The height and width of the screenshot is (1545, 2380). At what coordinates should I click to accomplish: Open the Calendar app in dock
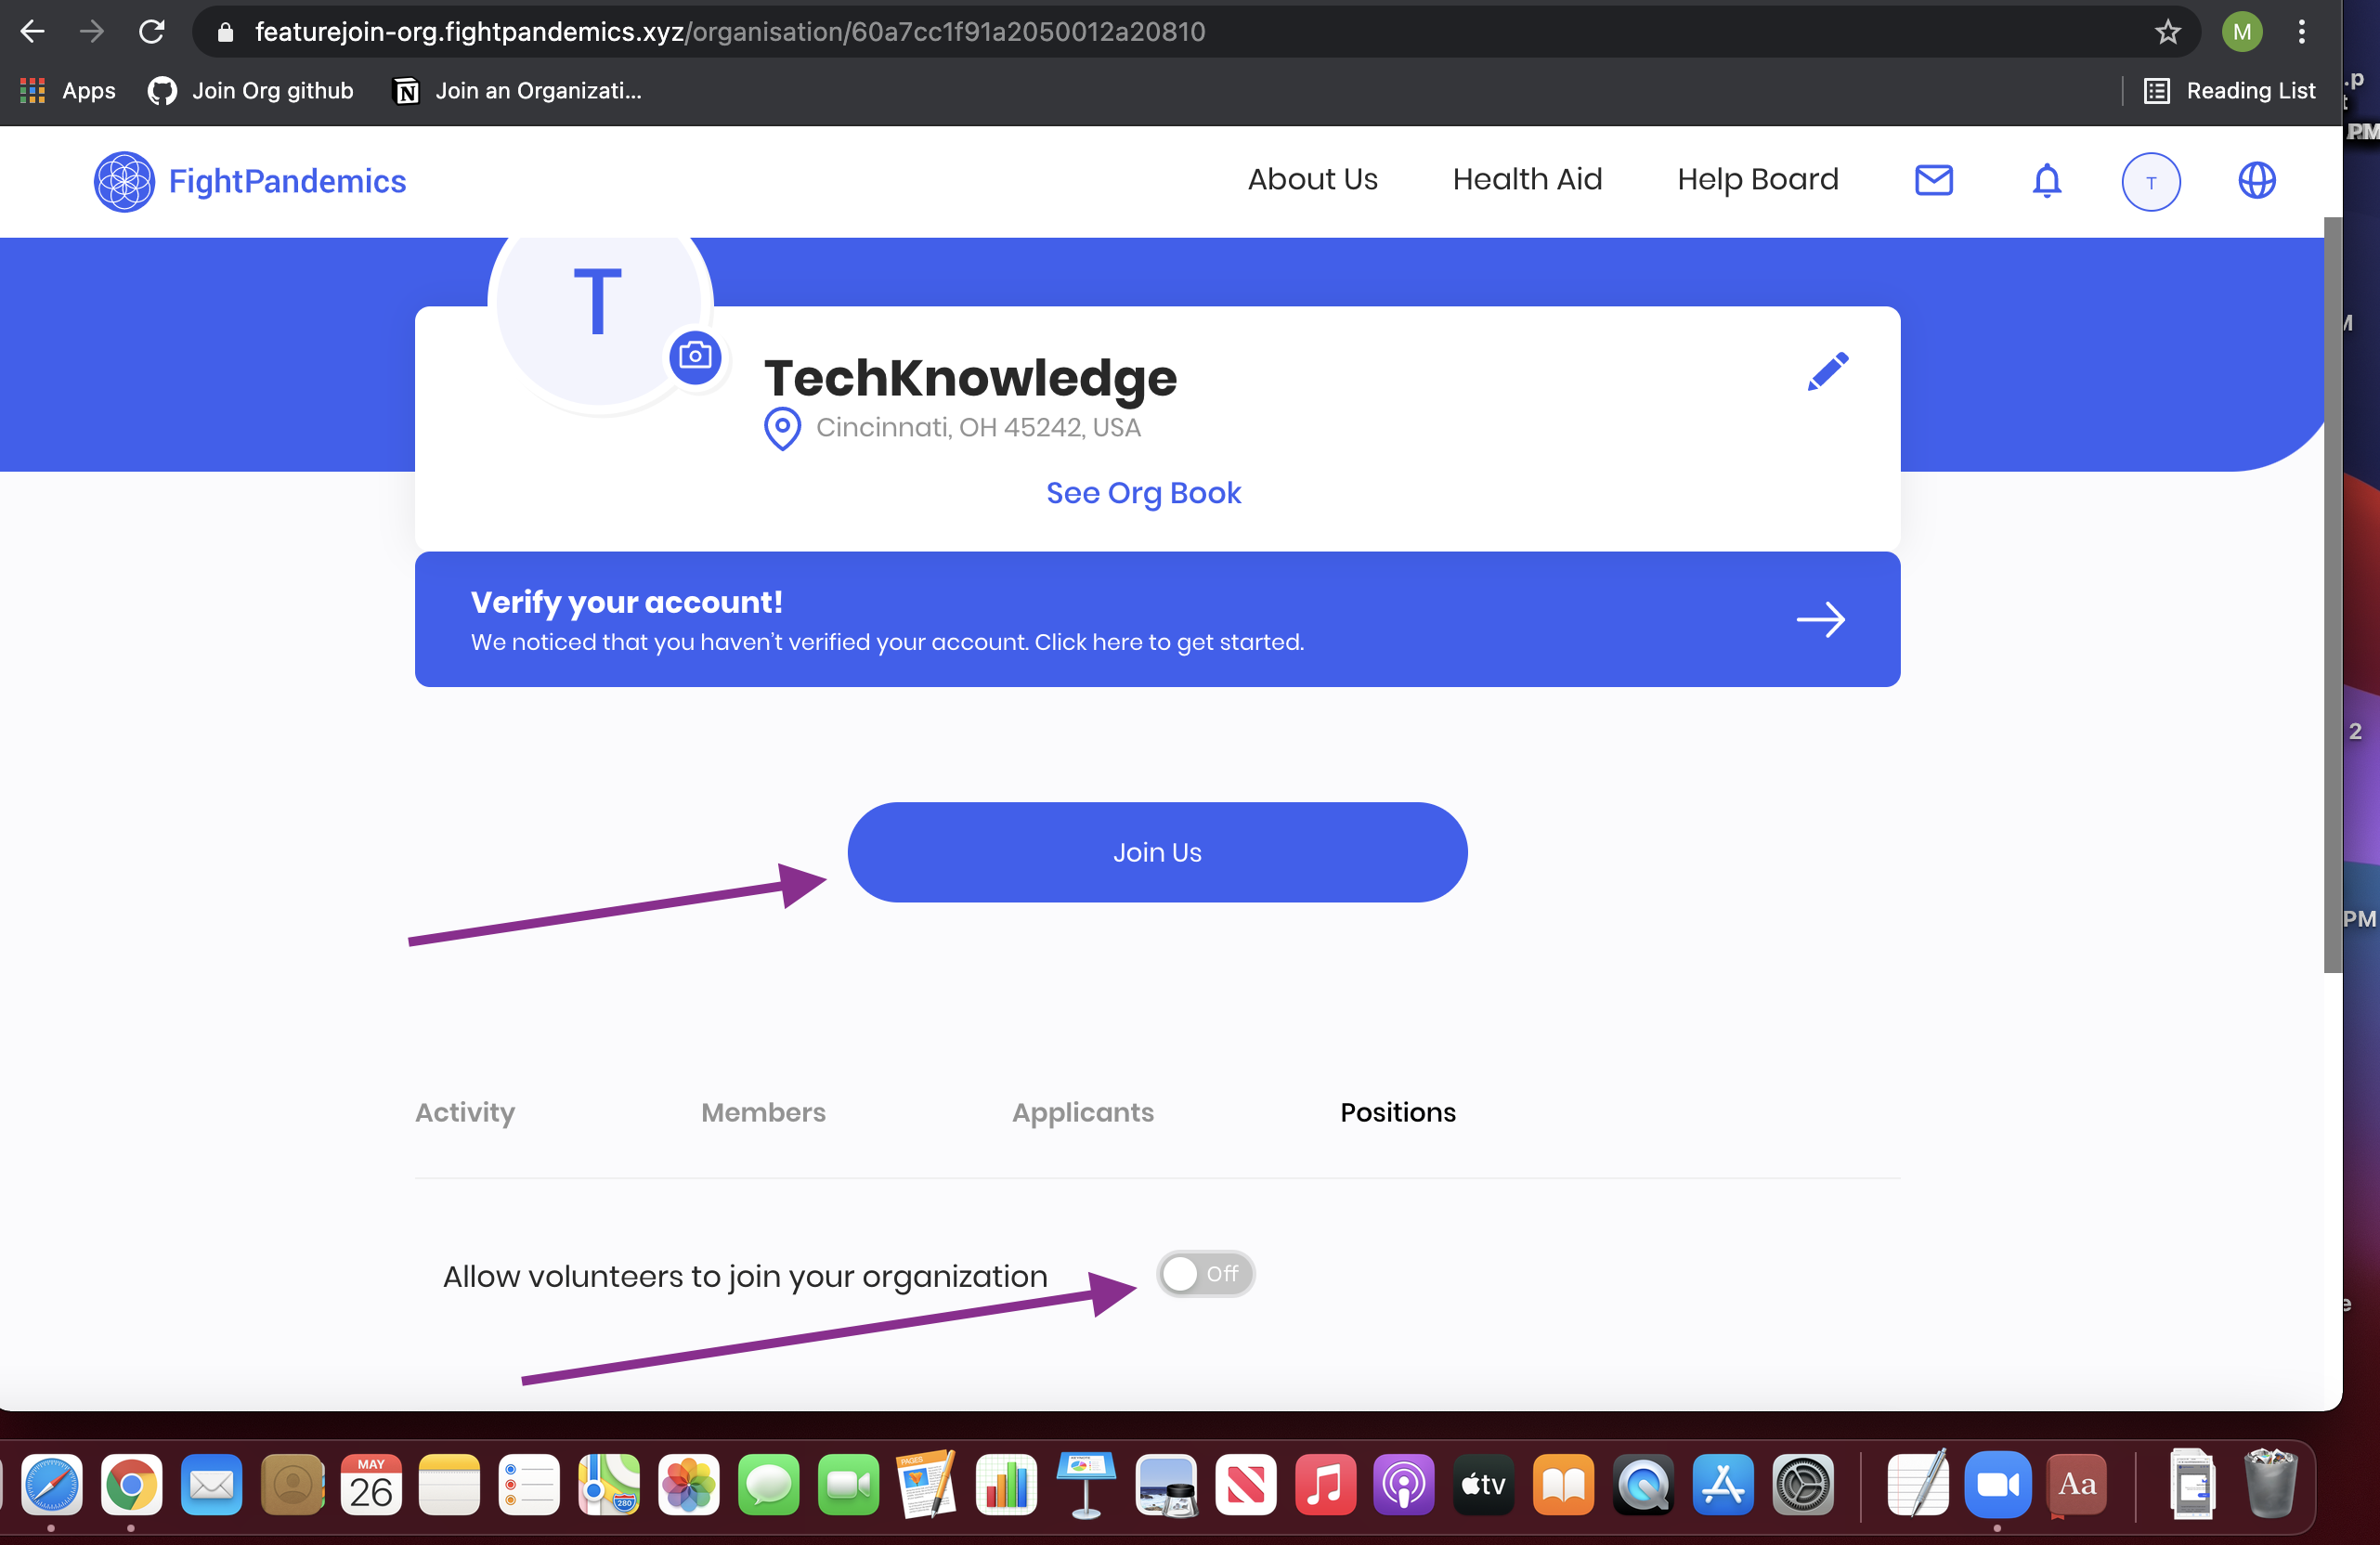tap(370, 1485)
